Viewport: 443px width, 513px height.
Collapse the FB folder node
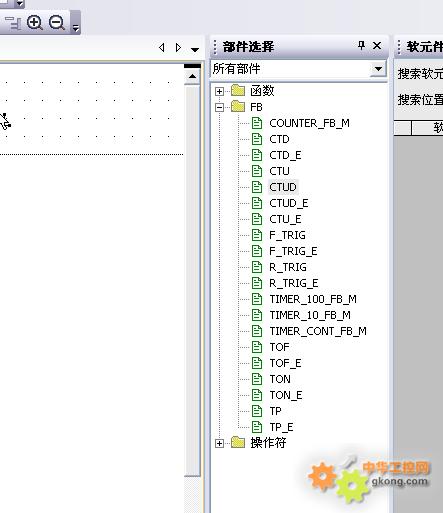(x=219, y=107)
